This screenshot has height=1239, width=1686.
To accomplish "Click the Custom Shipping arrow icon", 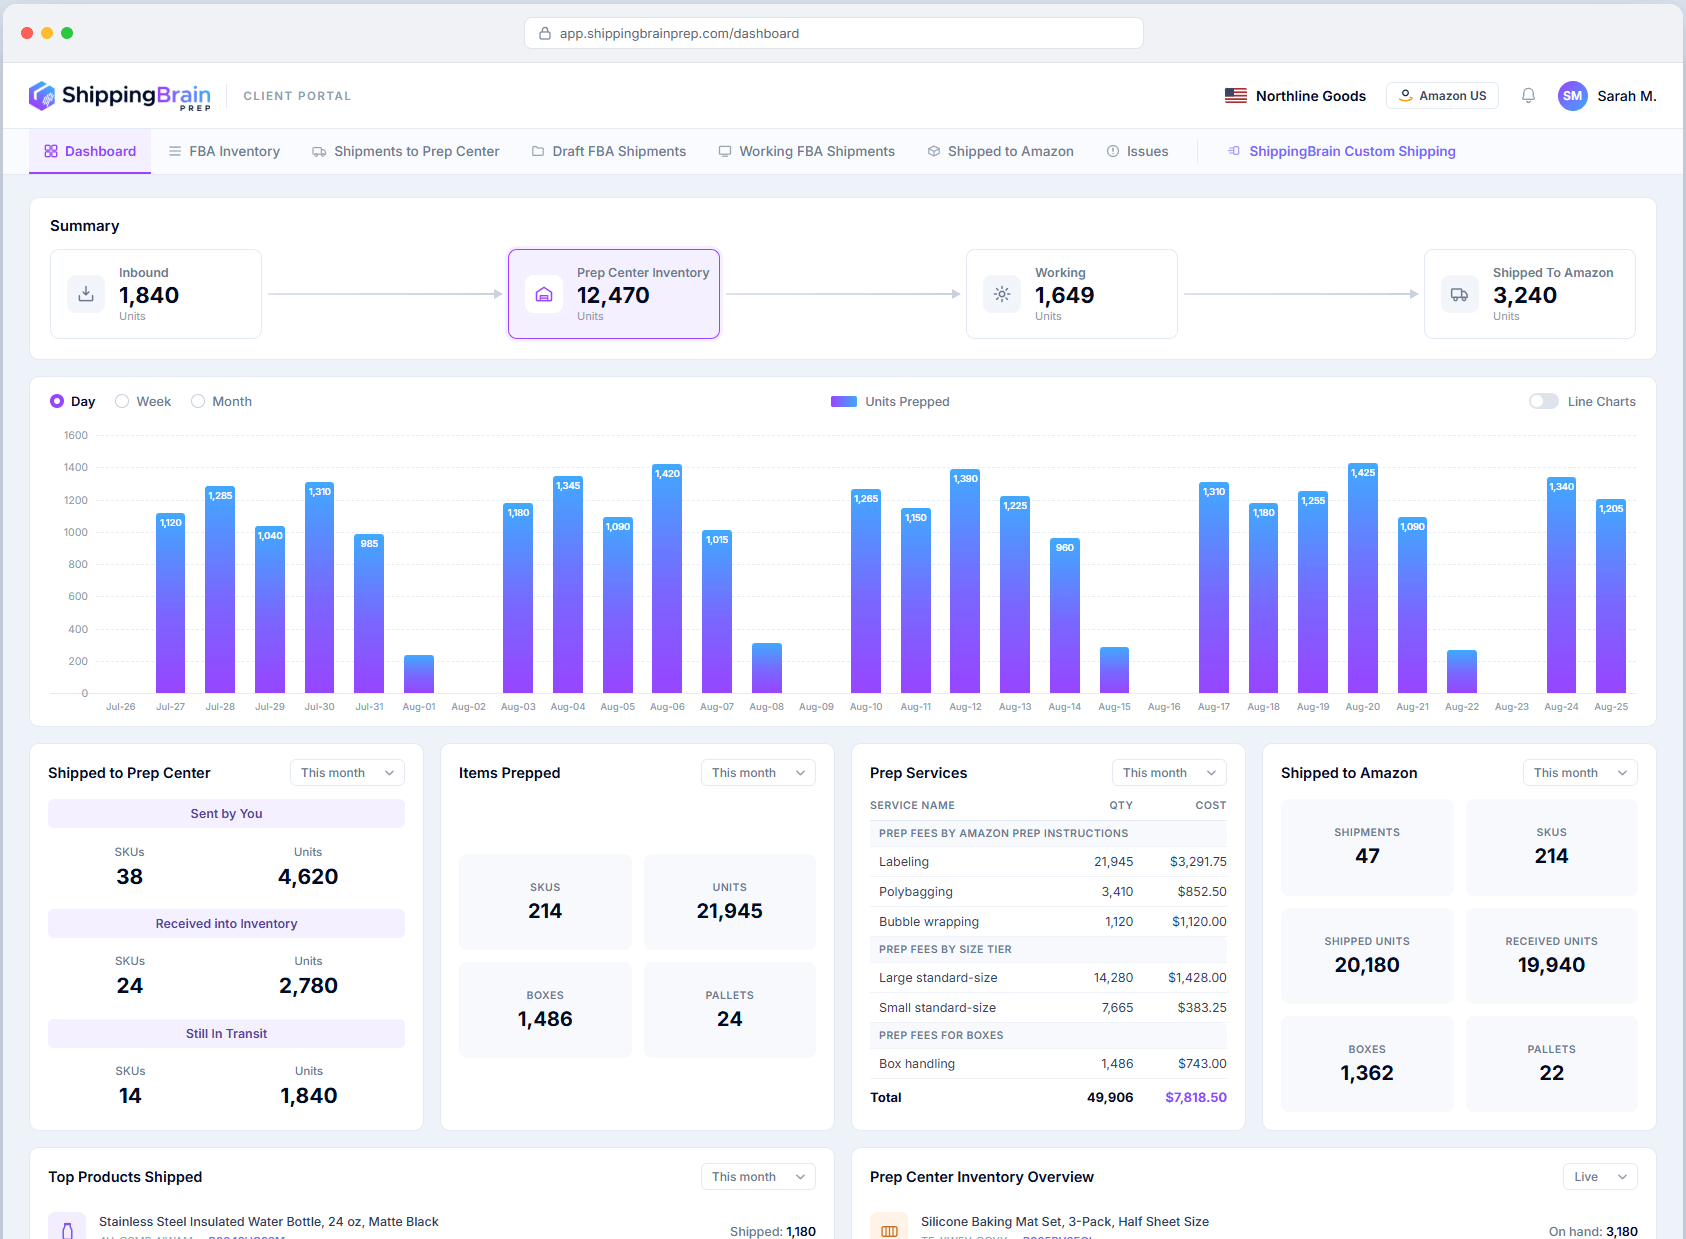I will (x=1234, y=151).
